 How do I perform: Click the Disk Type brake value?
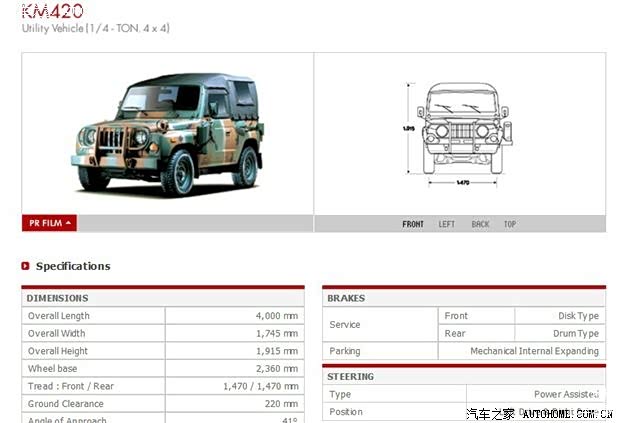[x=578, y=316]
